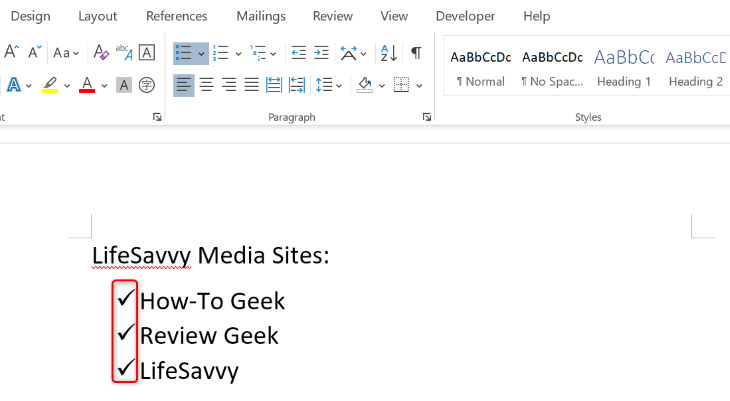Justify the paragraph text

252,85
